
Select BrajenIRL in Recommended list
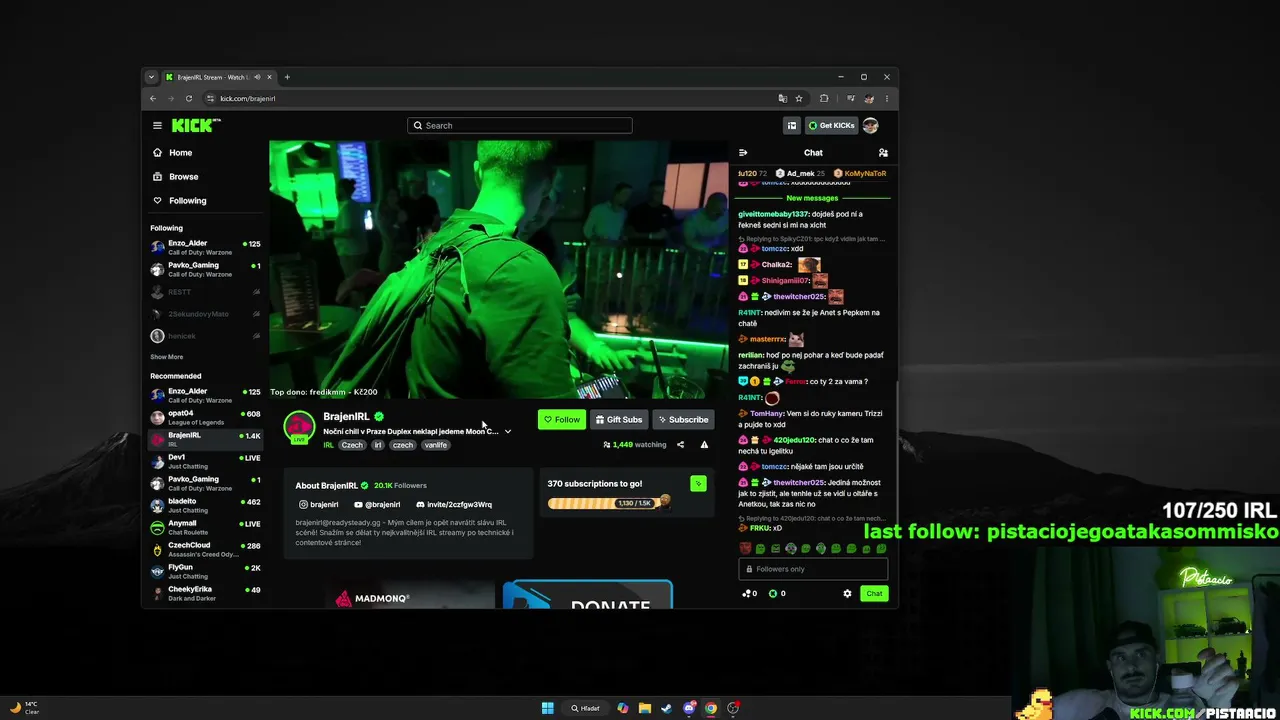pos(205,439)
